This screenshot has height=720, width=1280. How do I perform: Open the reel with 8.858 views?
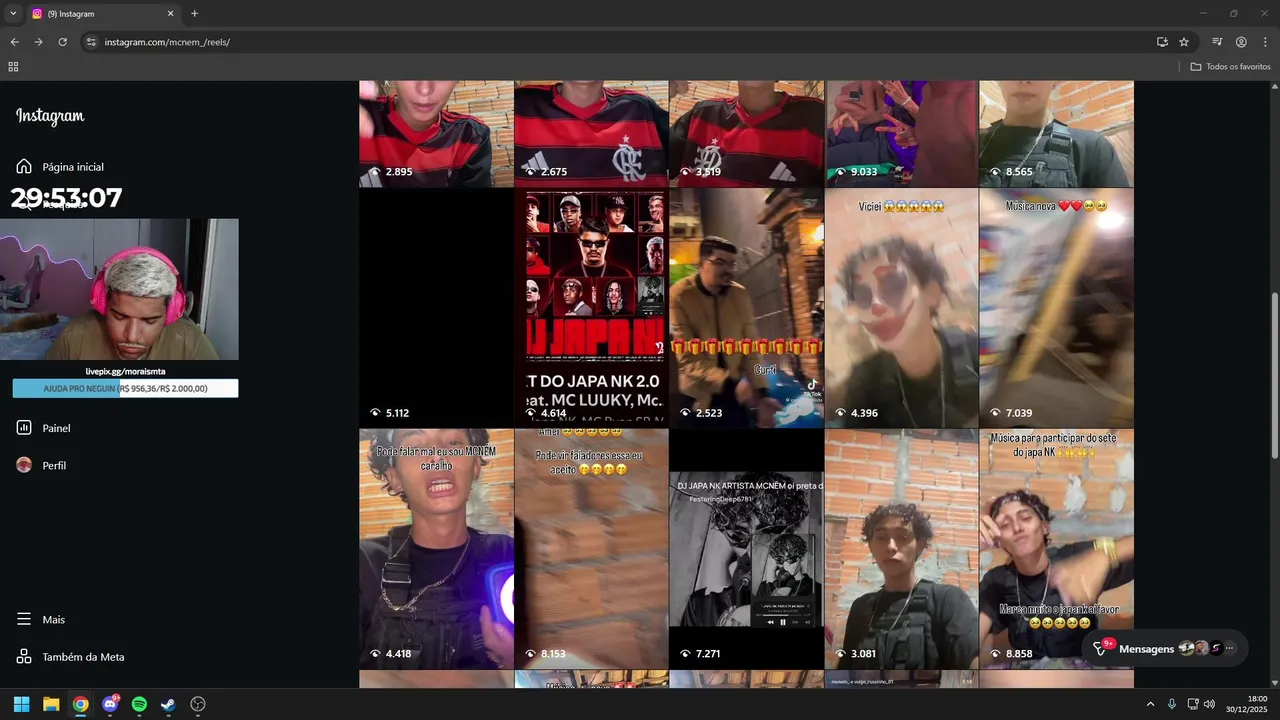[x=1056, y=549]
